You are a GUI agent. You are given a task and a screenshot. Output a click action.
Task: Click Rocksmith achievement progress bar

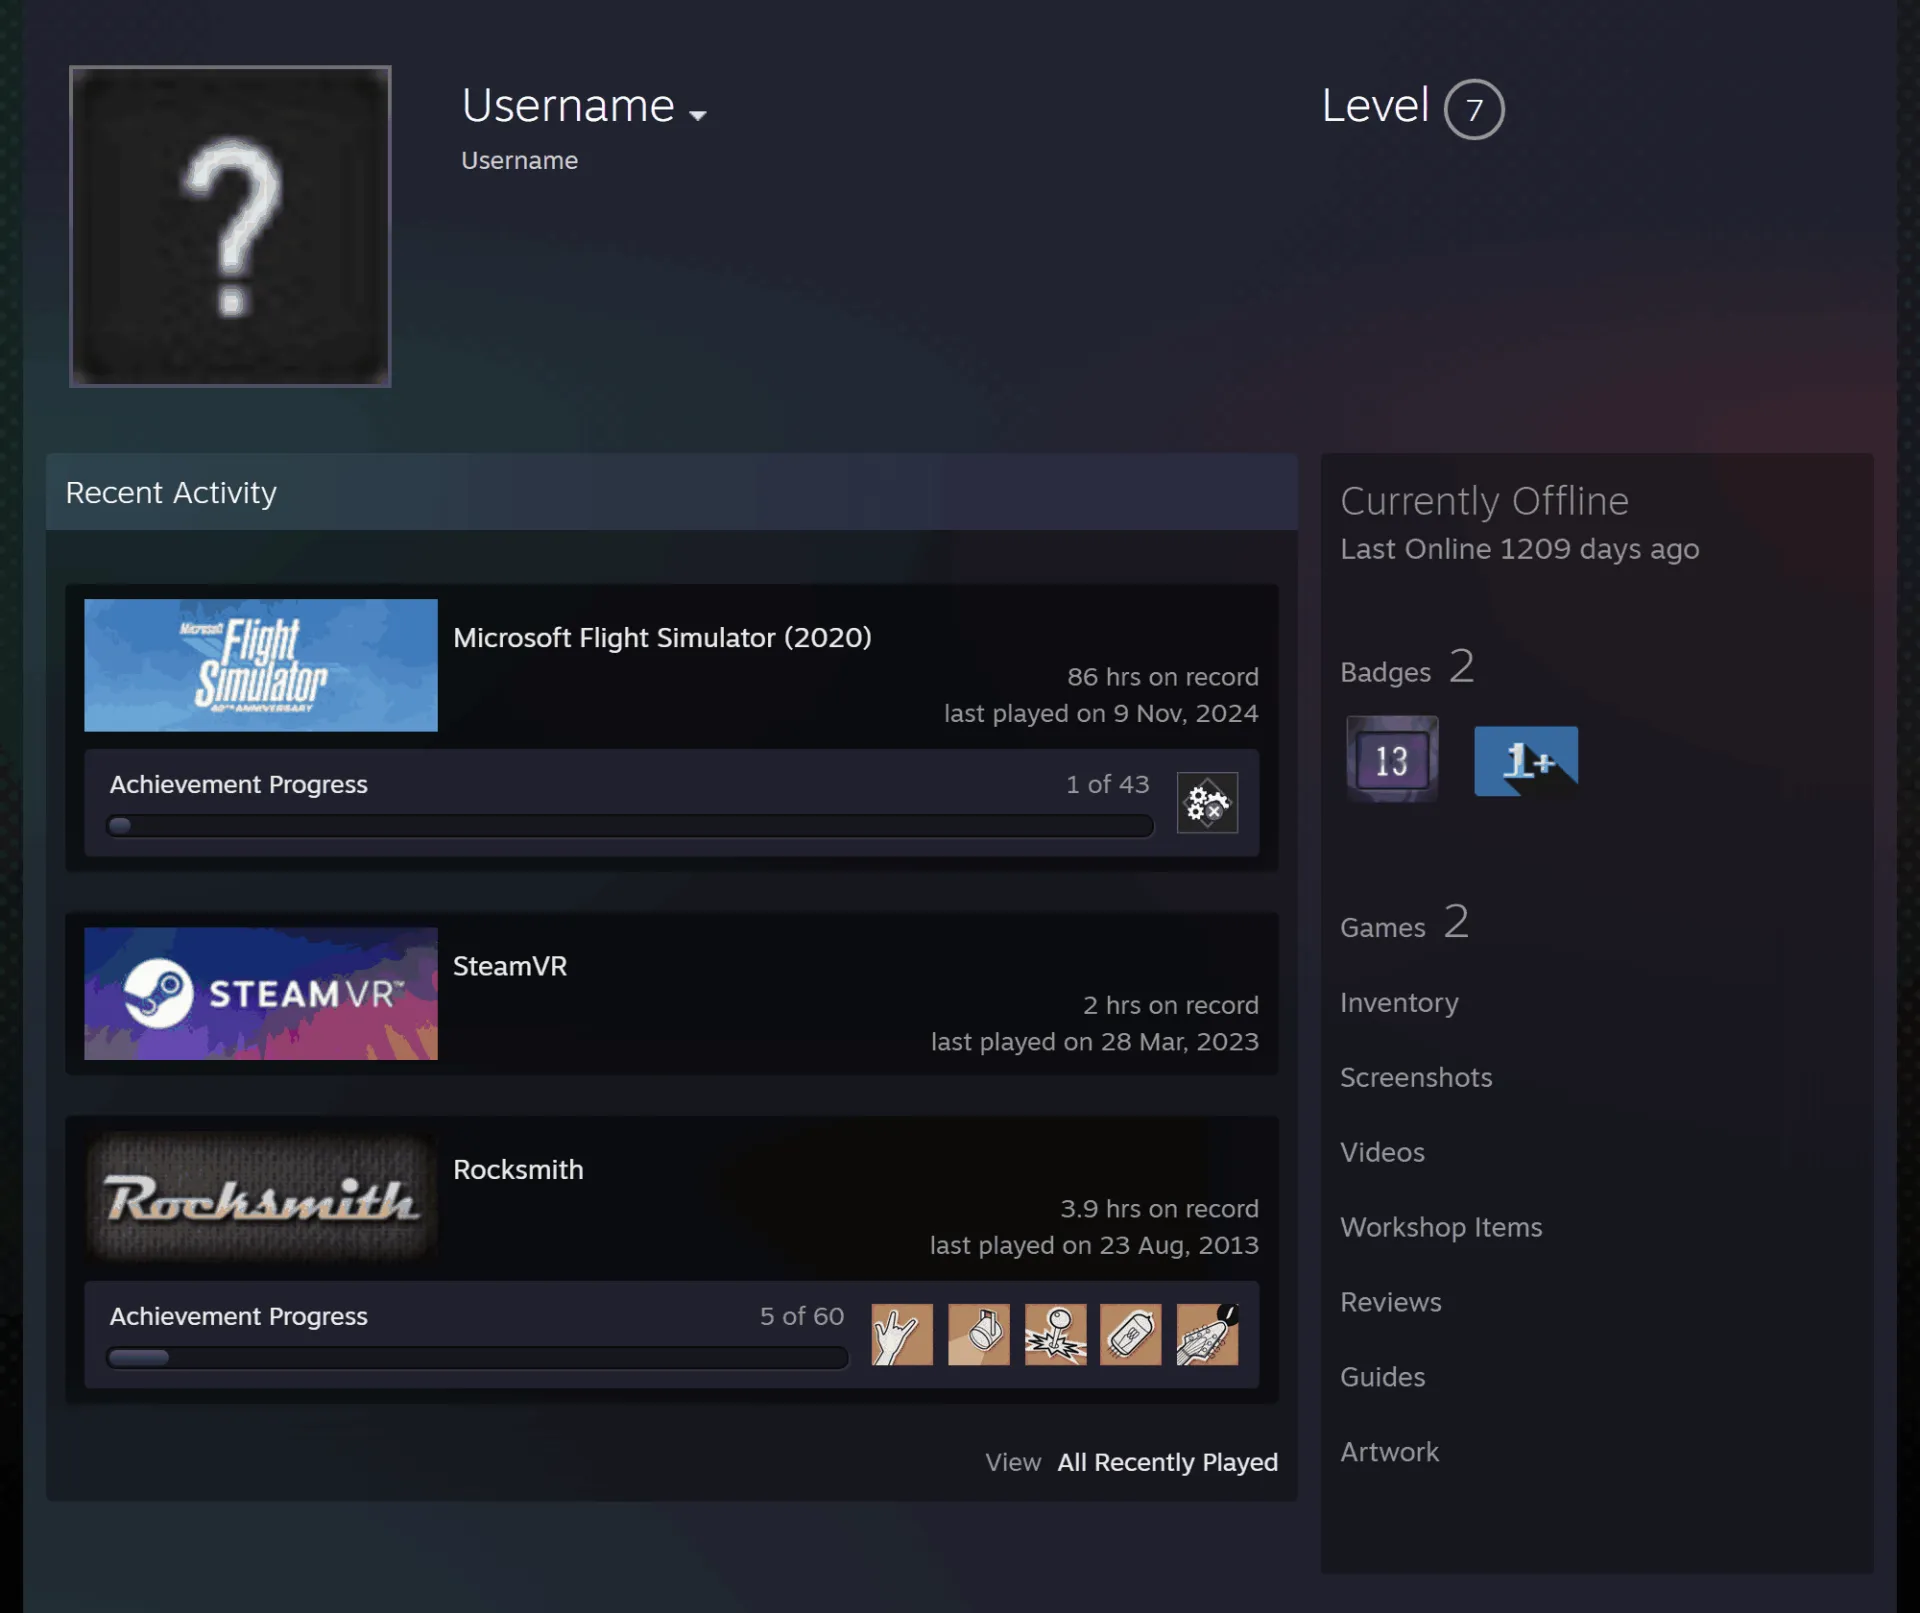(x=477, y=1358)
